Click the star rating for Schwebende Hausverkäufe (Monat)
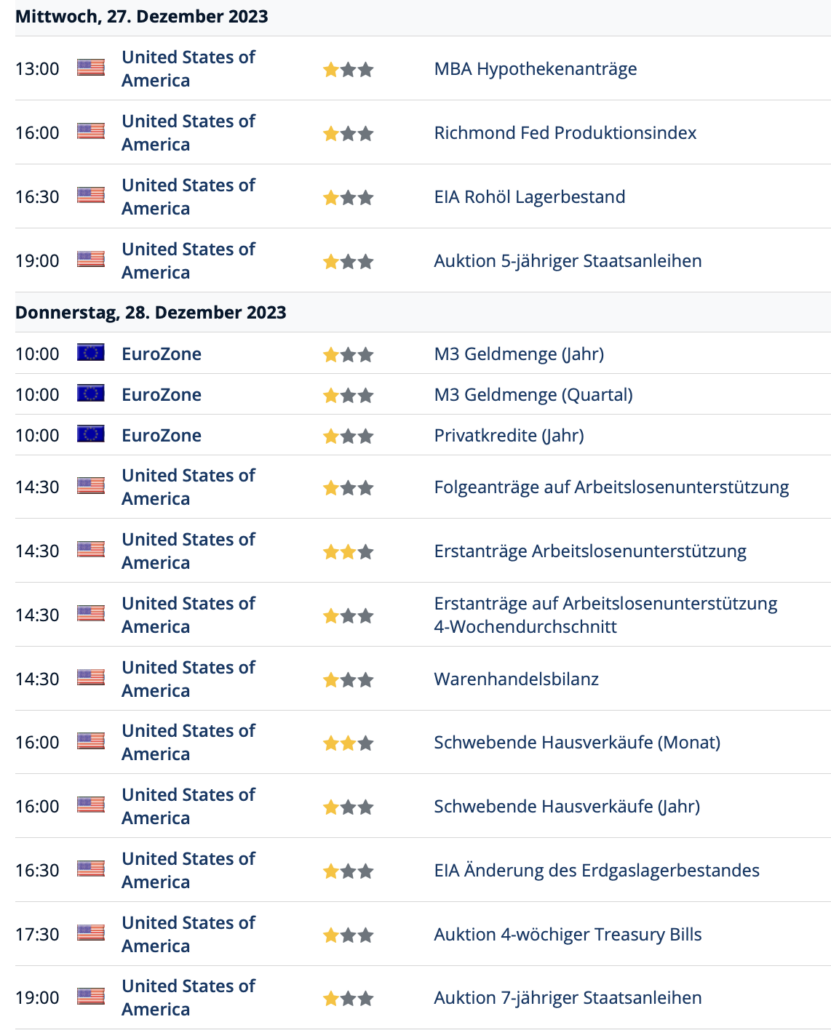Screen dimensions: 831x1030 [x=348, y=743]
